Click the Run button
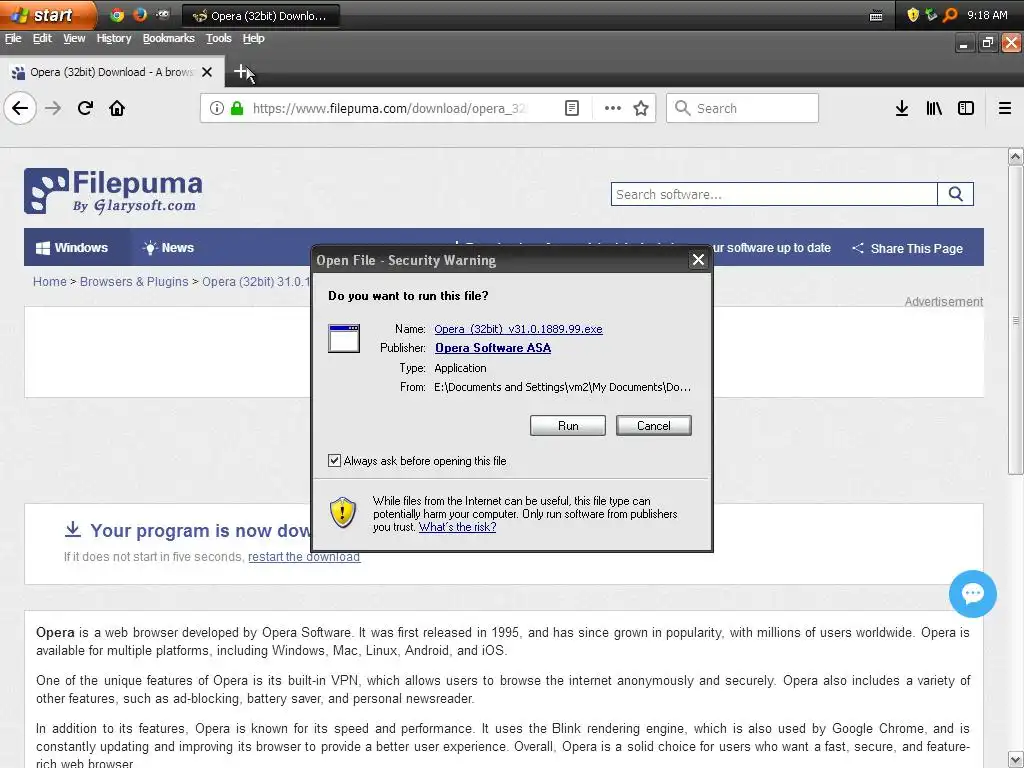Image resolution: width=1024 pixels, height=768 pixels. tap(568, 426)
